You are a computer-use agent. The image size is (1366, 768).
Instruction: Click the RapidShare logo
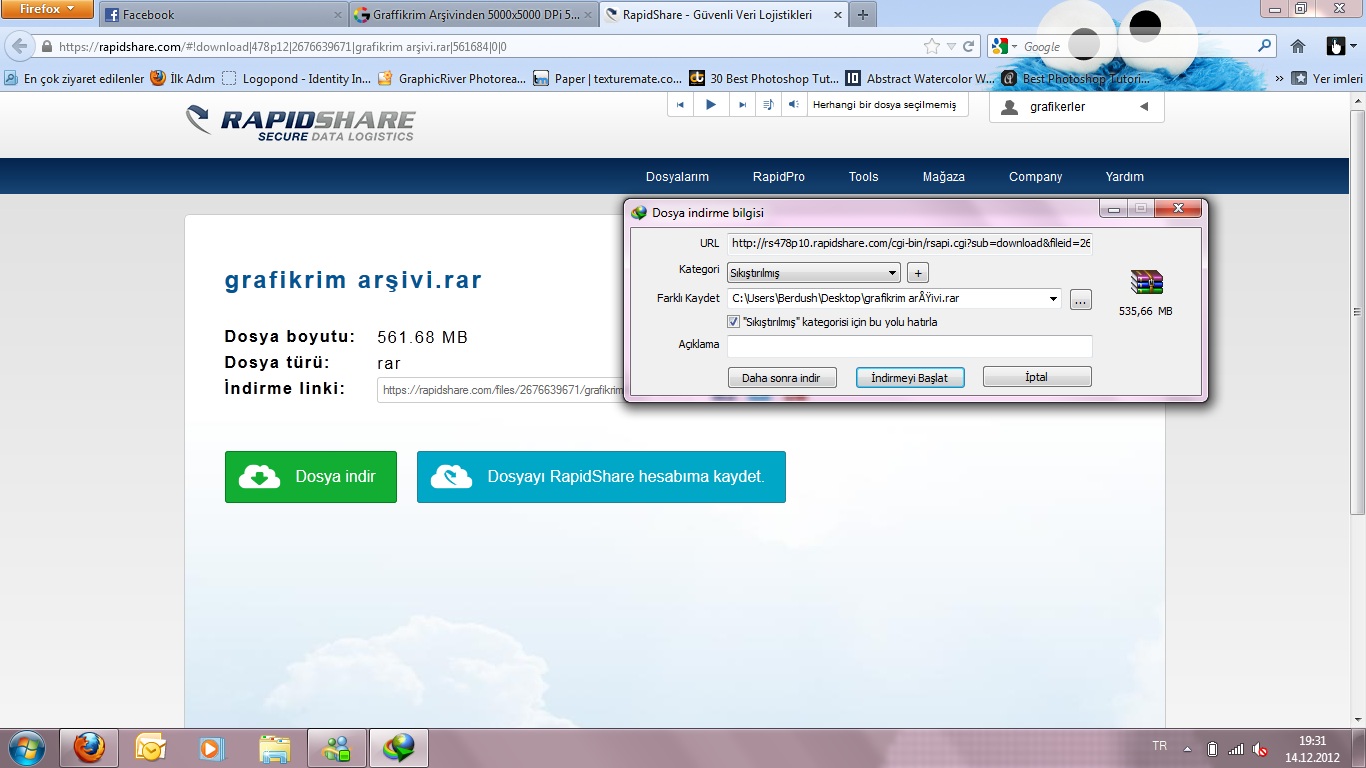coord(300,123)
